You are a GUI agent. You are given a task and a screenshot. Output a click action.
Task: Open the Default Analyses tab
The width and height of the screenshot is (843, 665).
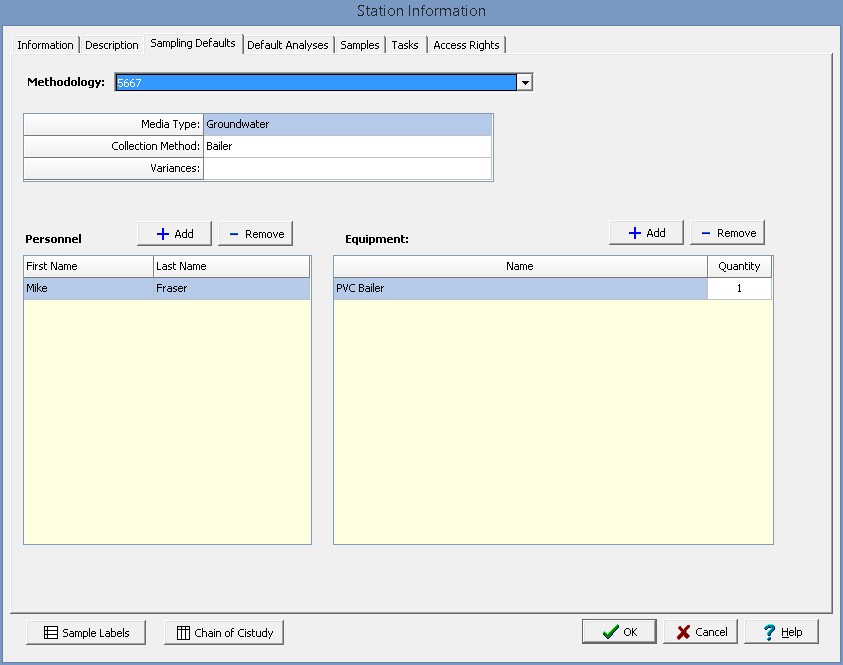[x=287, y=45]
